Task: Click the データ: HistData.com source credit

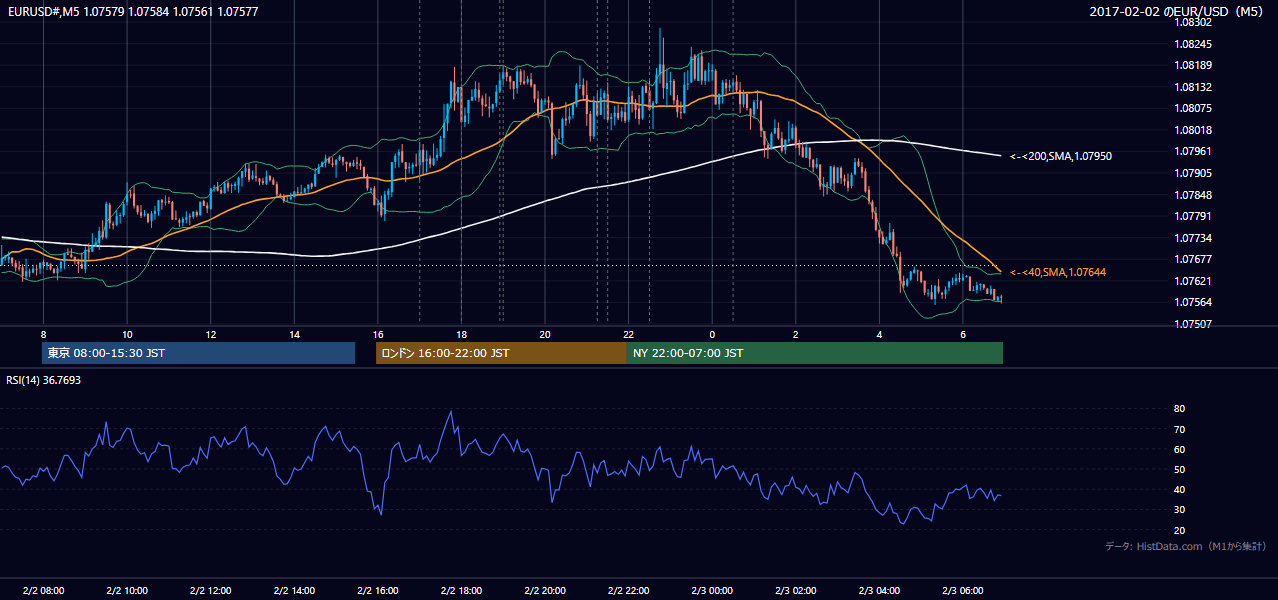Action: (1186, 547)
